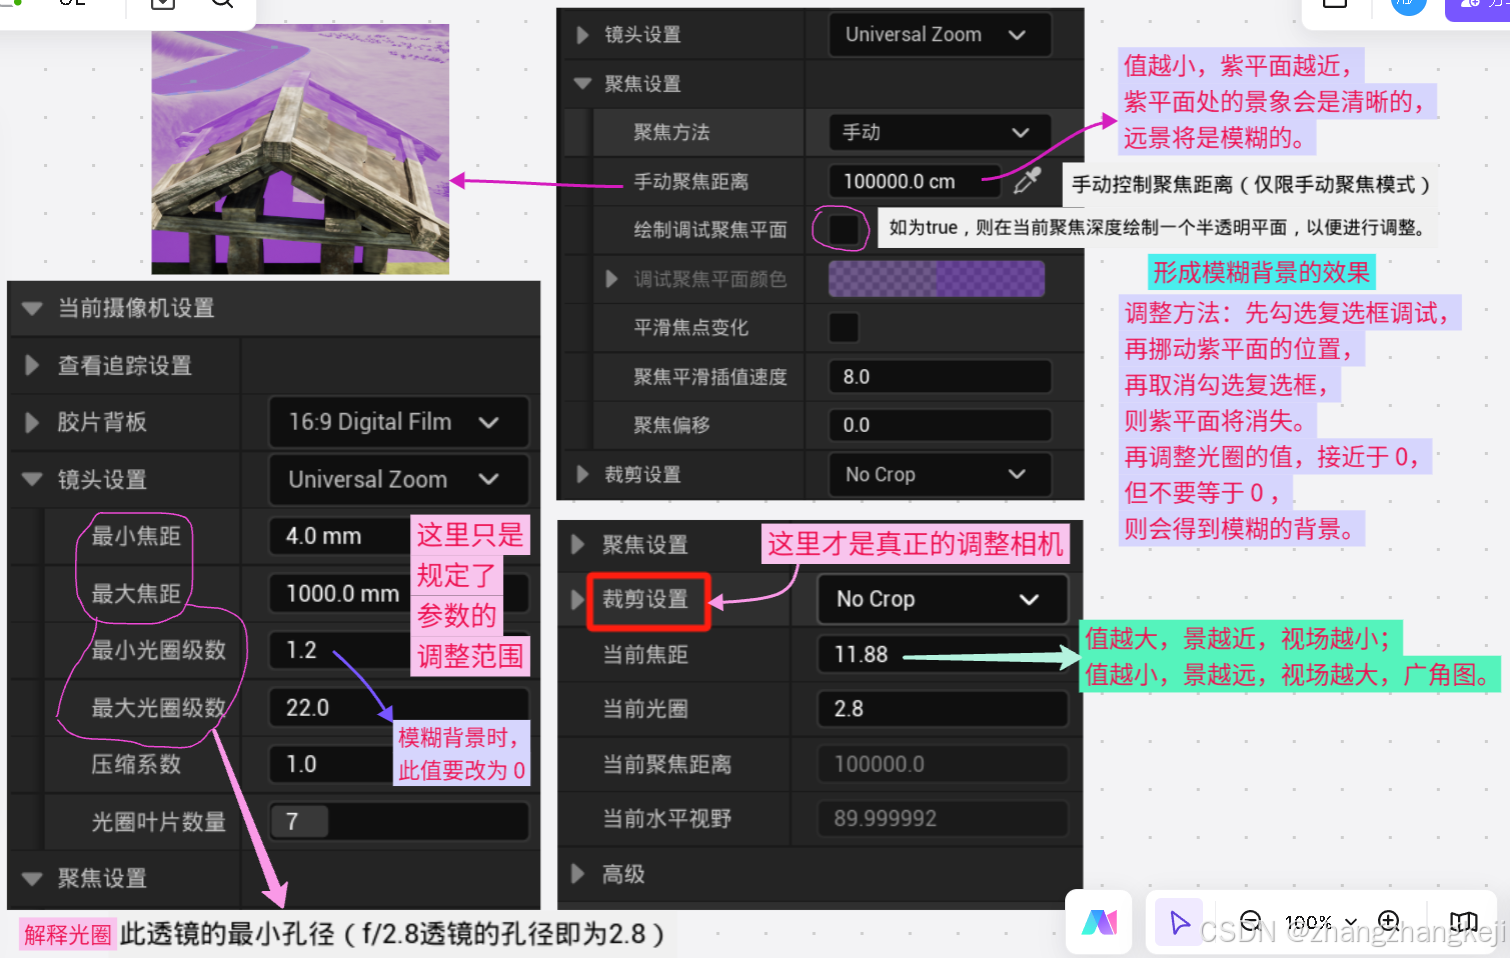The height and width of the screenshot is (958, 1510).
Task: Select the pointer tool in the bottom toolbar
Action: click(x=1179, y=922)
